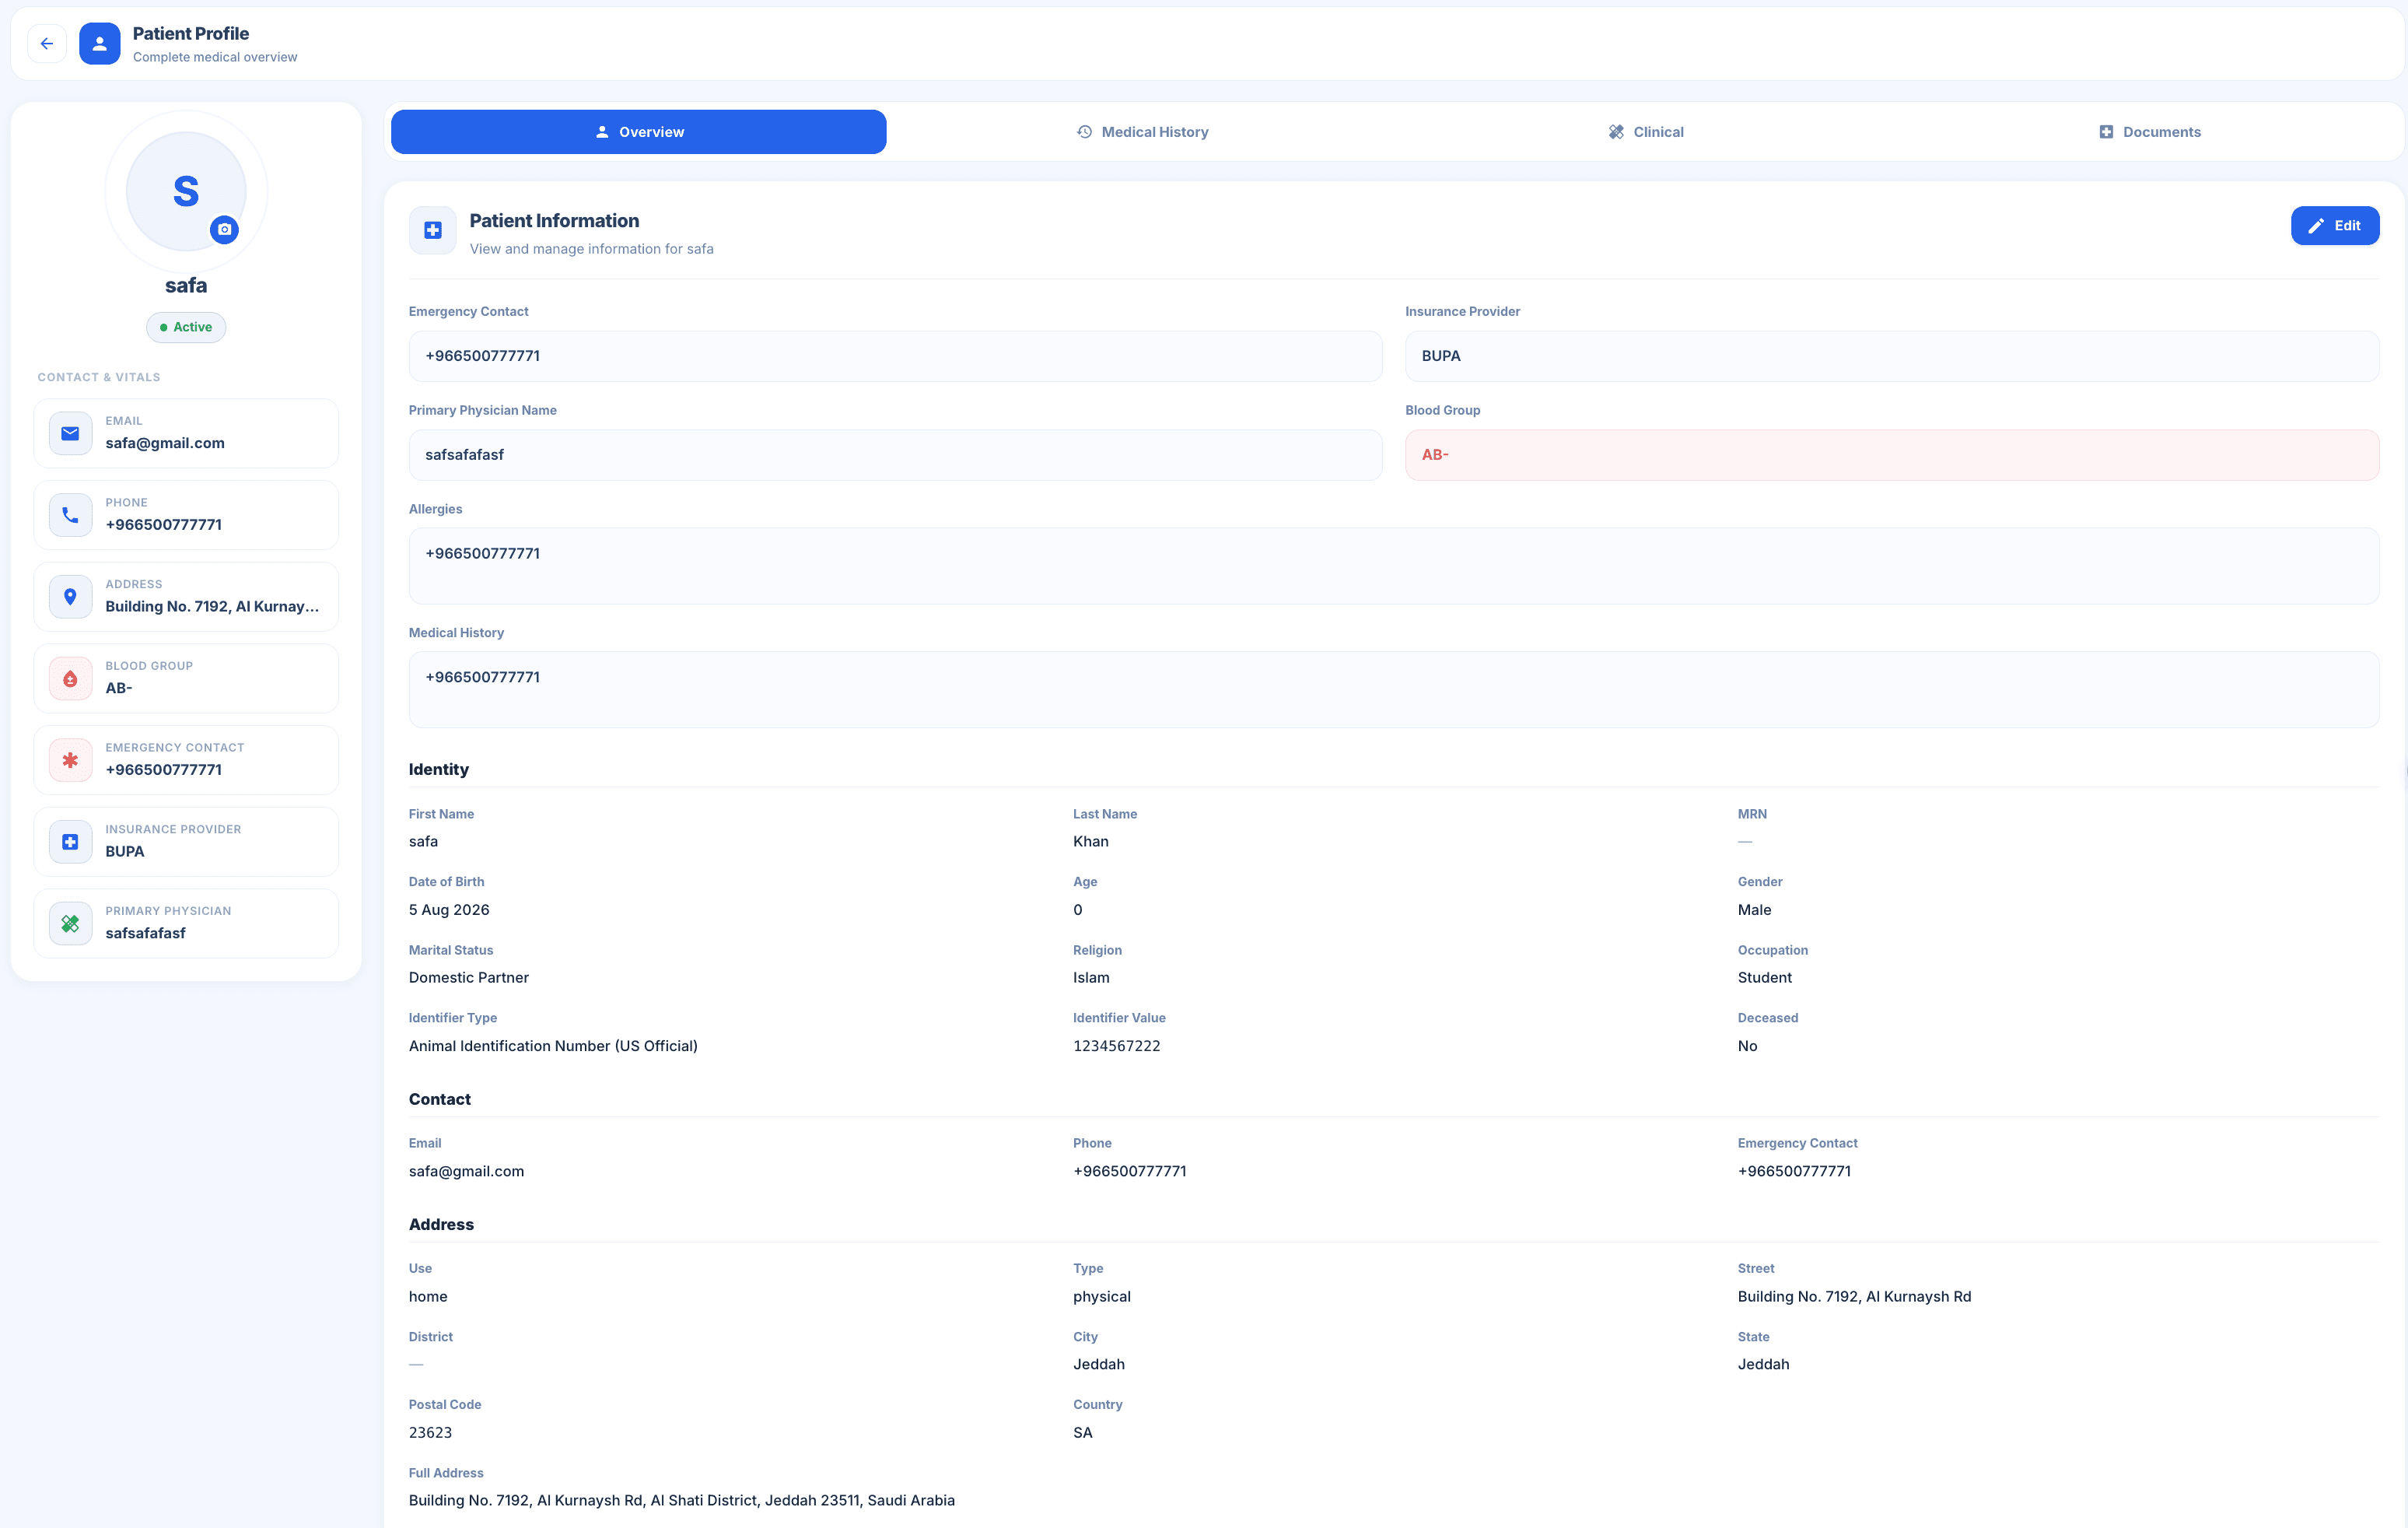Click the Active status badge
The width and height of the screenshot is (2408, 1528).
tap(186, 327)
